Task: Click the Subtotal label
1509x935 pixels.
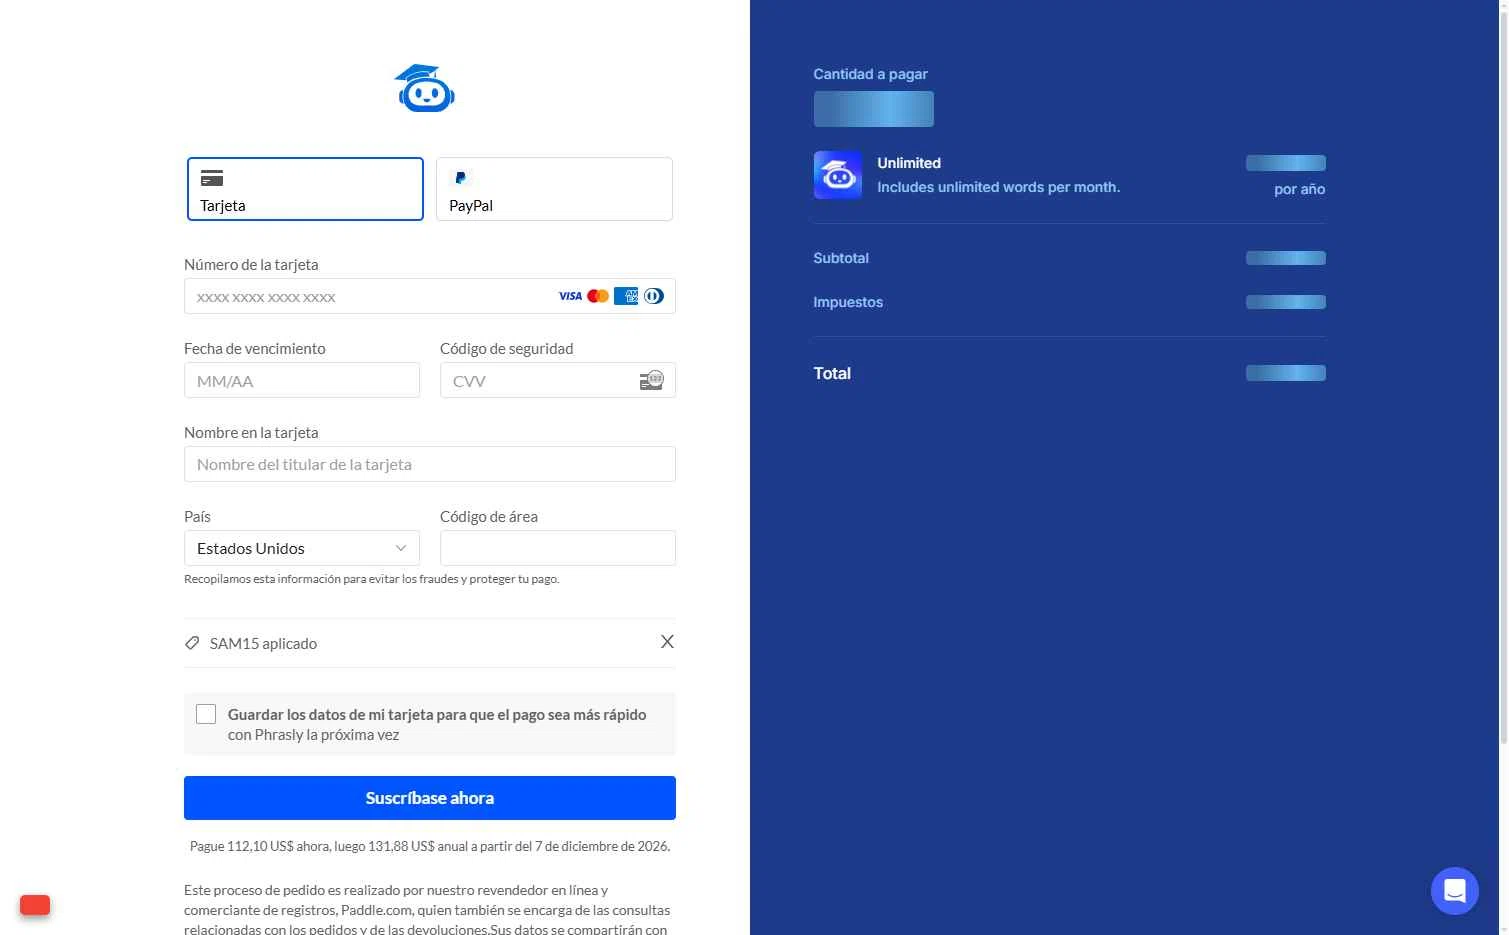Action: (841, 258)
